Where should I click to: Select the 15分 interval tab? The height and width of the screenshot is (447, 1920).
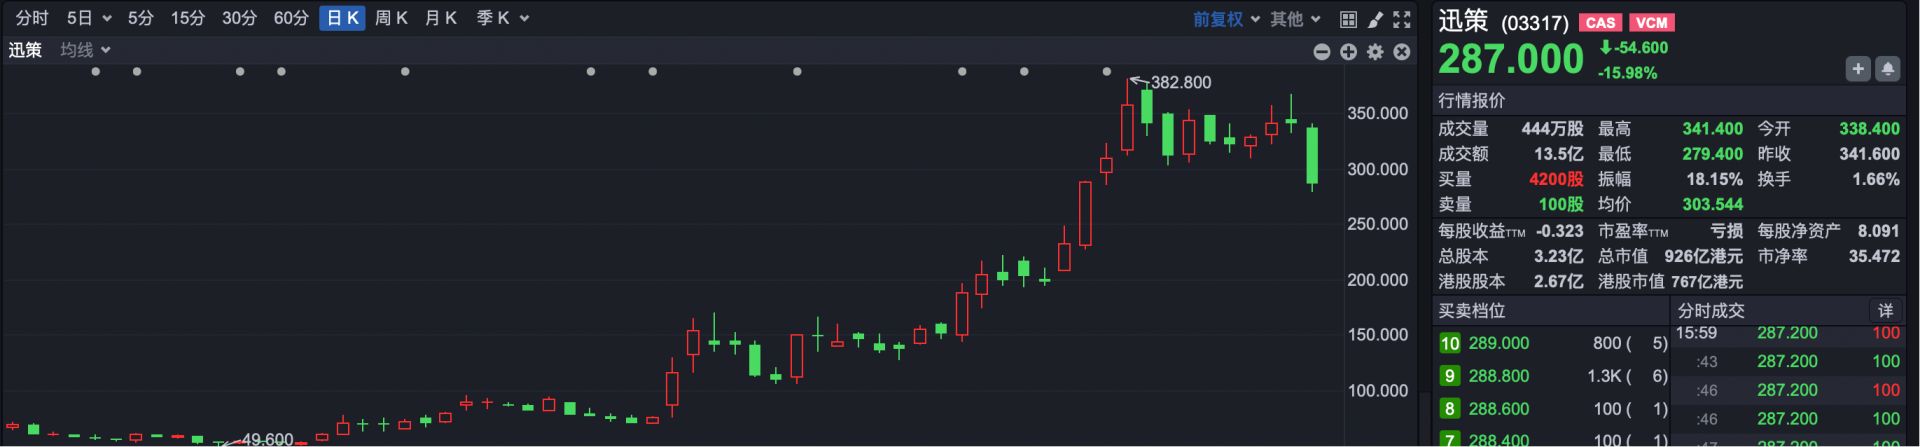pos(187,18)
